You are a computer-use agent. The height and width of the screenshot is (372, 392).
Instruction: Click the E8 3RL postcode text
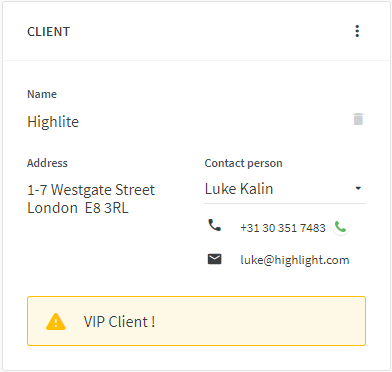pyautogui.click(x=107, y=208)
